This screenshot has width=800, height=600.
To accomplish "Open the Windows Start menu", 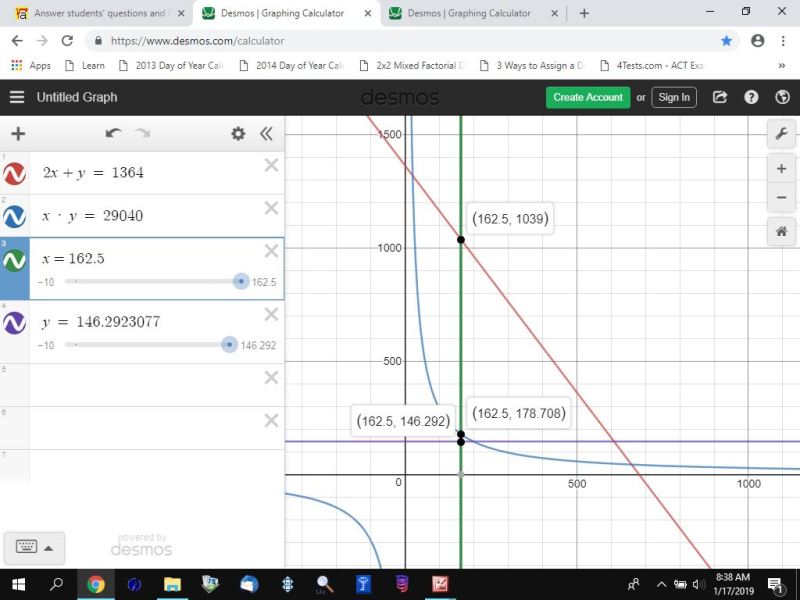I will coord(18,584).
